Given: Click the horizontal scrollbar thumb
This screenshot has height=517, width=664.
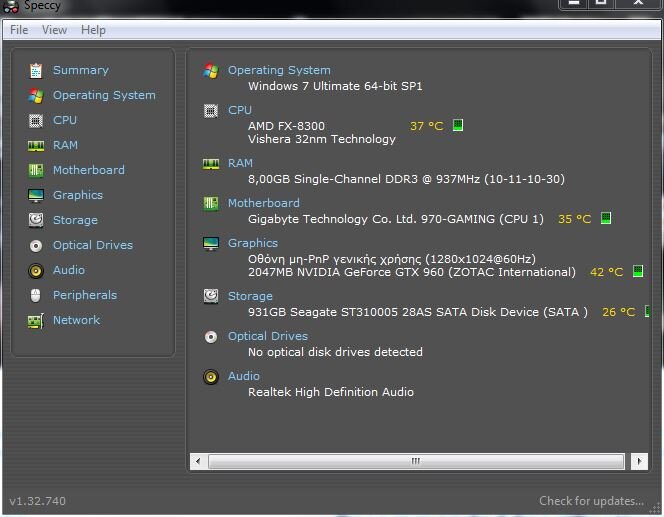Looking at the screenshot, I should pyautogui.click(x=416, y=461).
